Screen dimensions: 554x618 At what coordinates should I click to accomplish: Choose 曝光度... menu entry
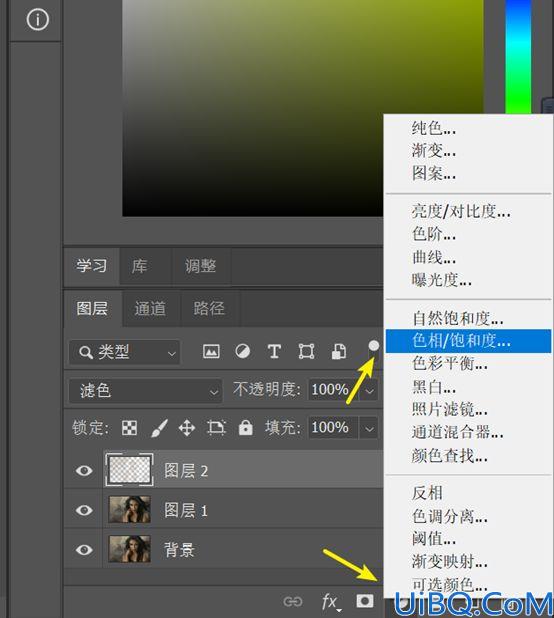tap(468, 280)
